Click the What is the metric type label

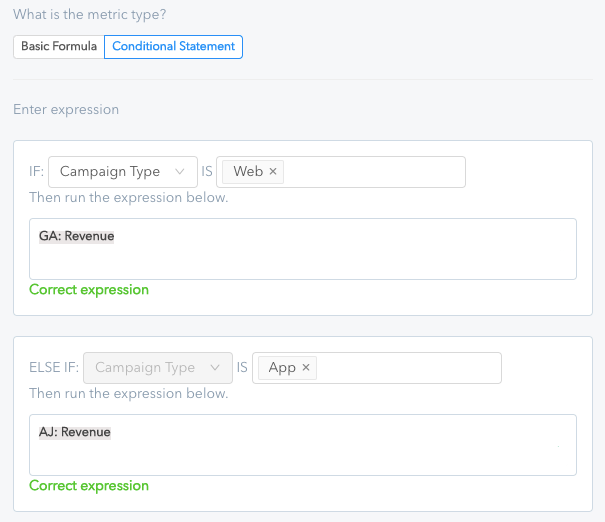tap(90, 15)
